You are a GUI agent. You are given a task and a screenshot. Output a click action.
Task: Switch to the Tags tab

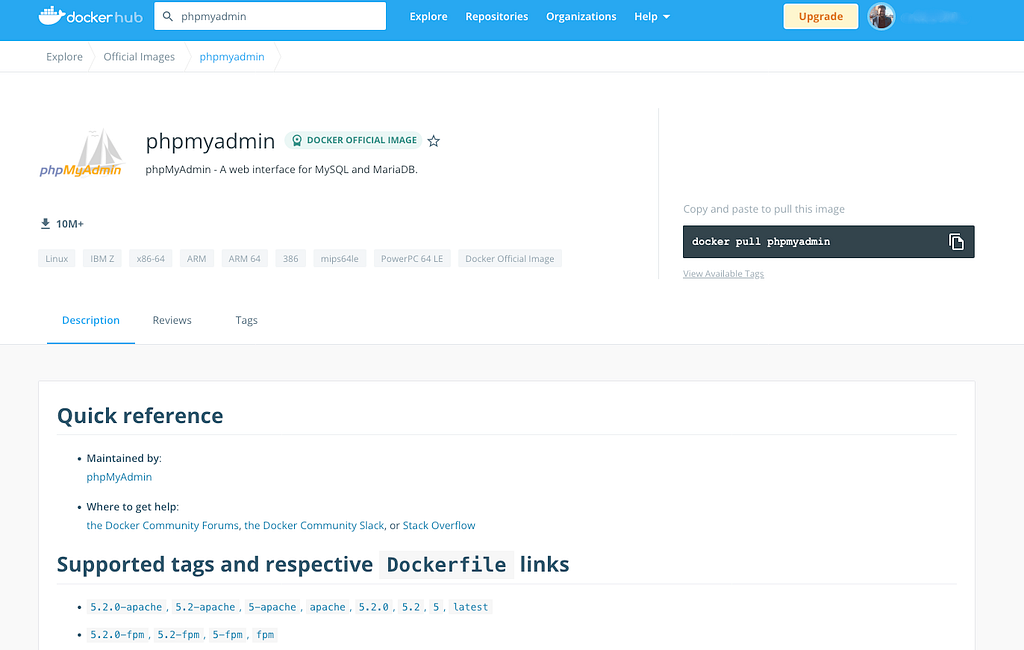246,320
